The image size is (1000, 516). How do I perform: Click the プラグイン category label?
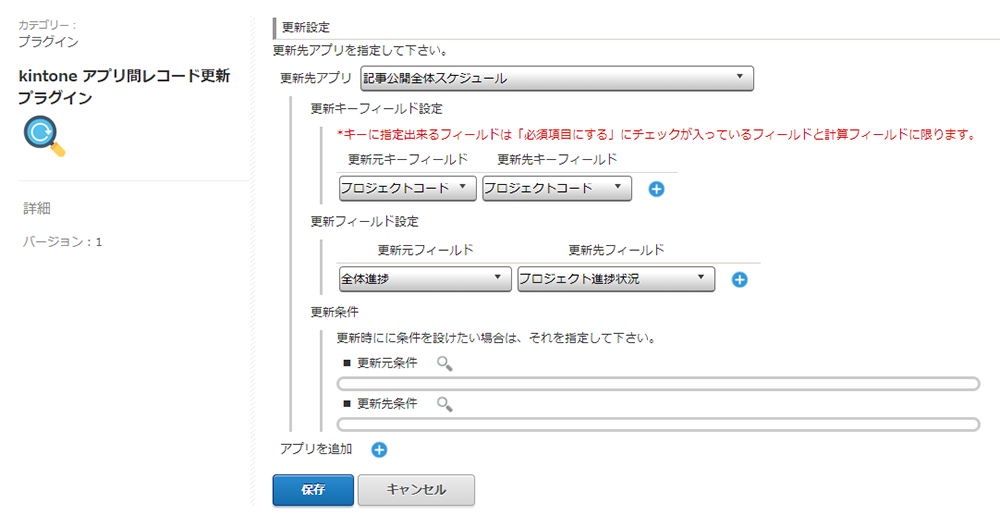(x=48, y=42)
